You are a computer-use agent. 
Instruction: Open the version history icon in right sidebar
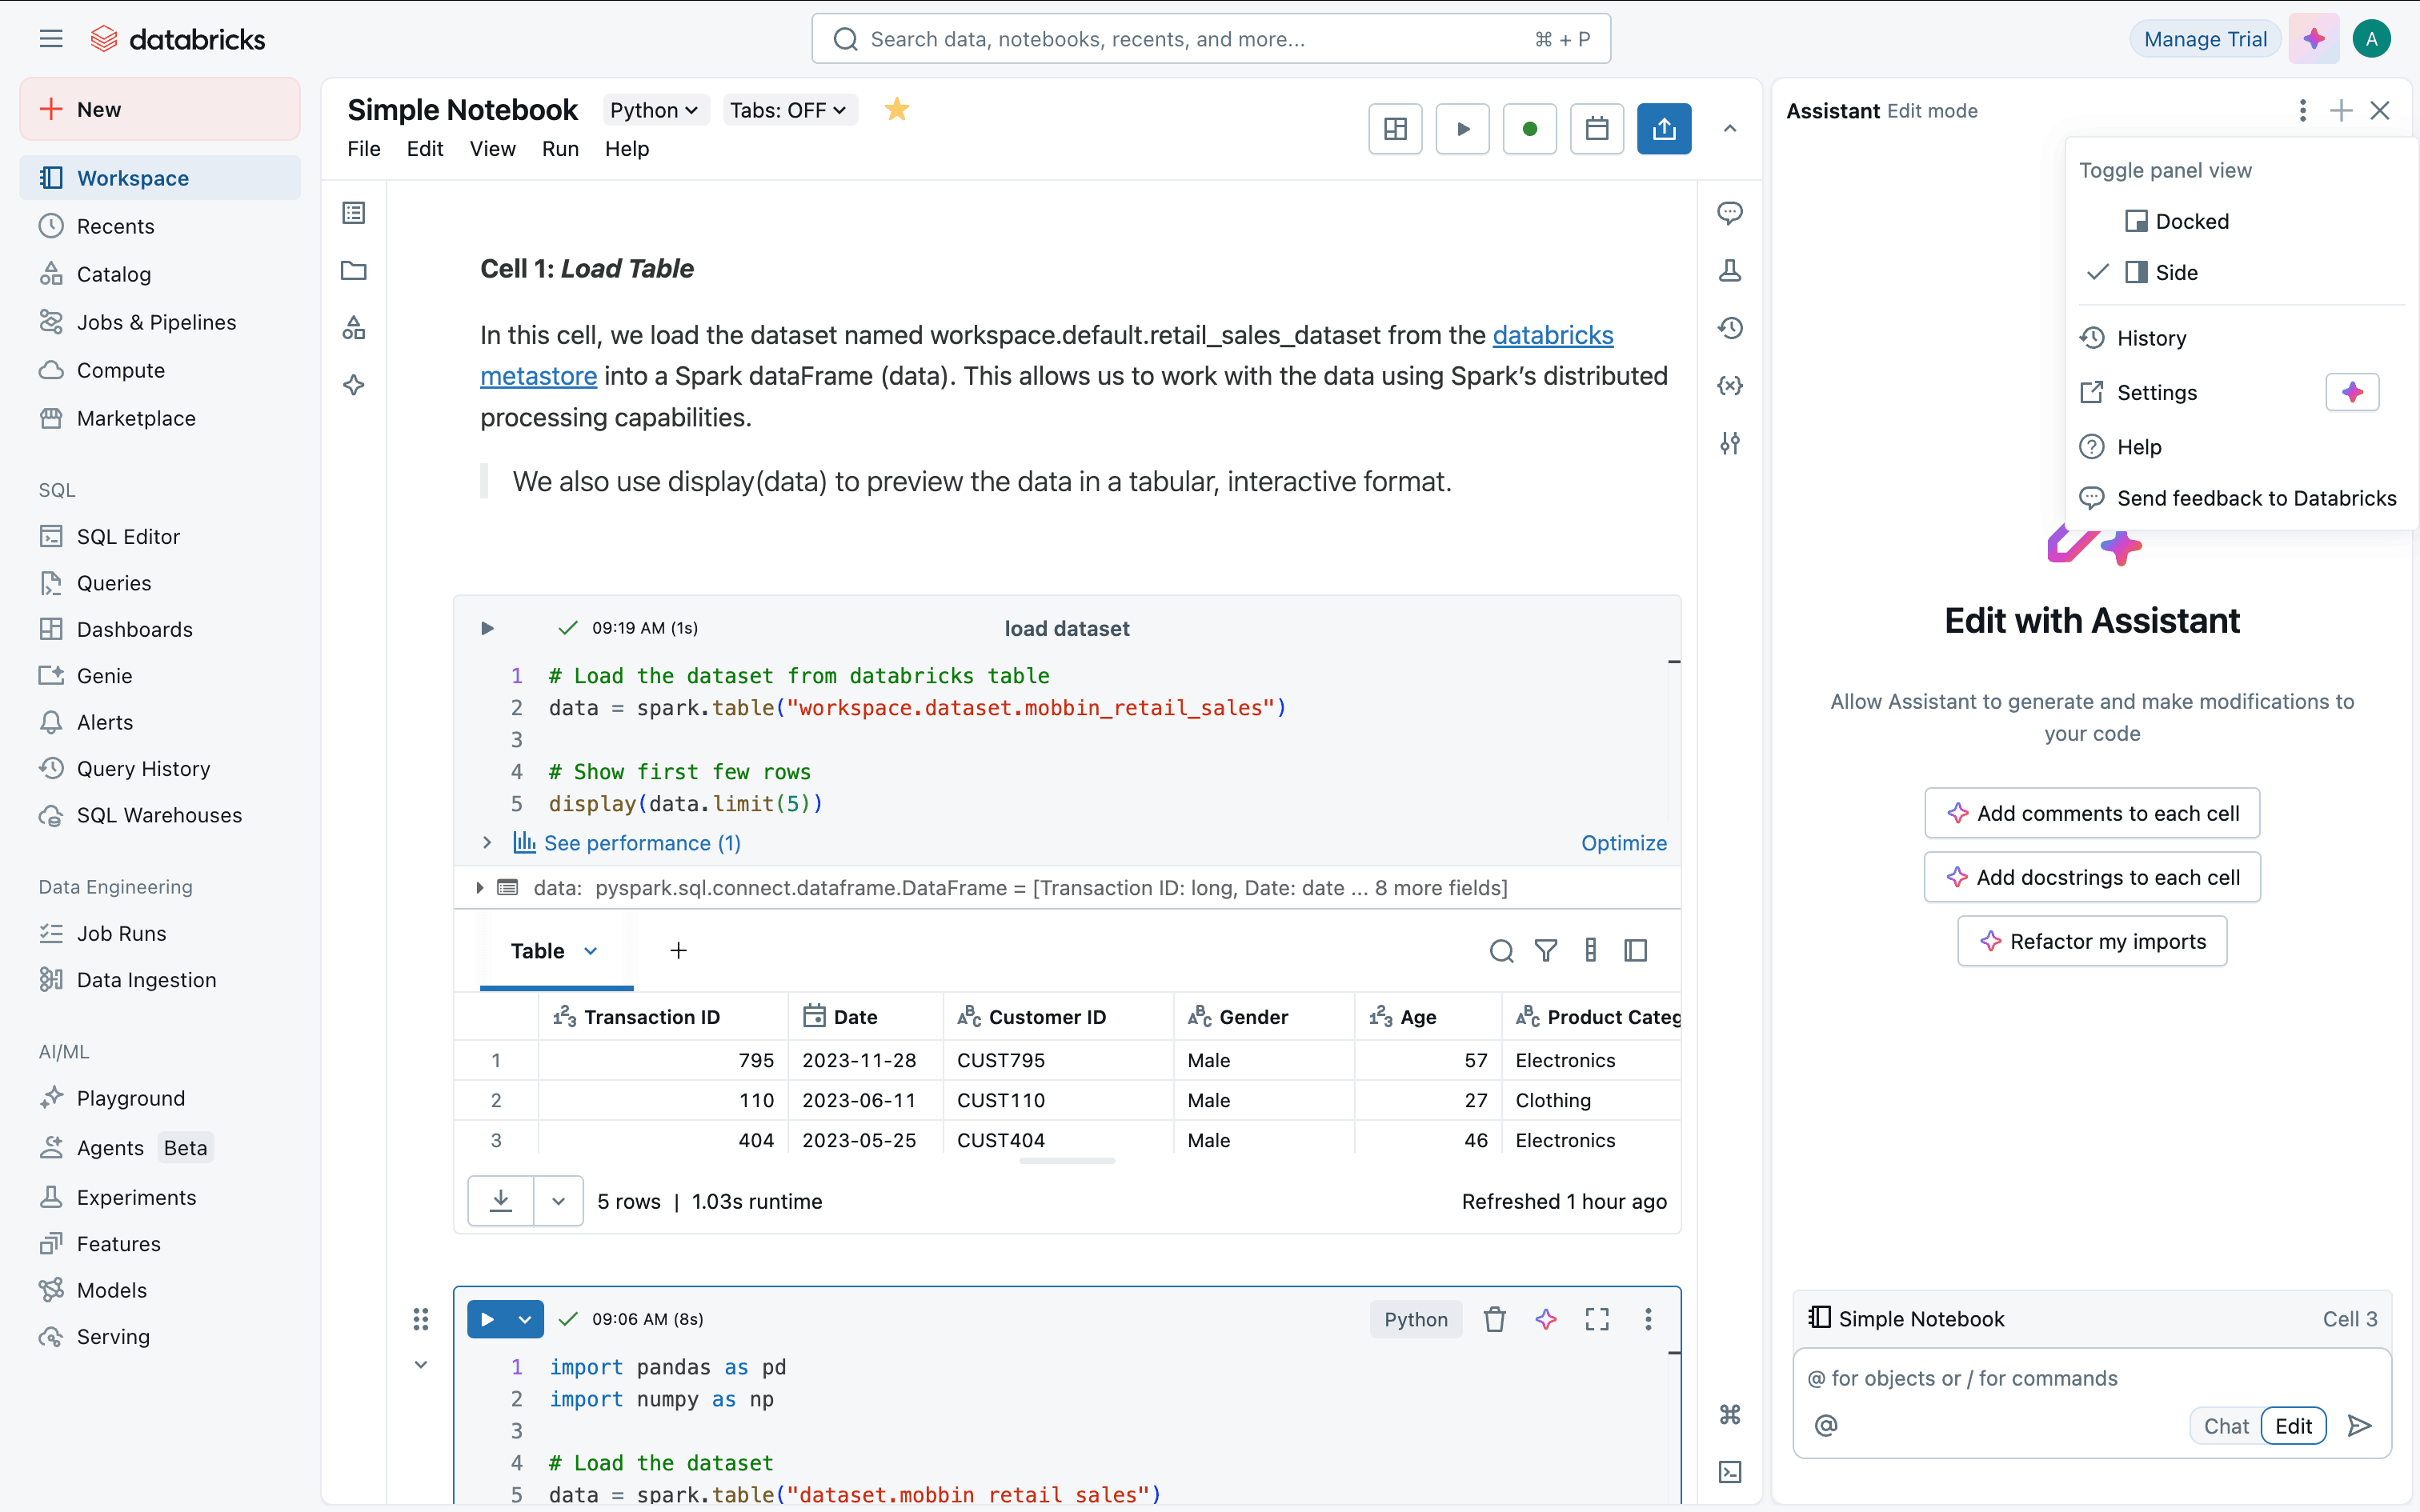point(1729,328)
